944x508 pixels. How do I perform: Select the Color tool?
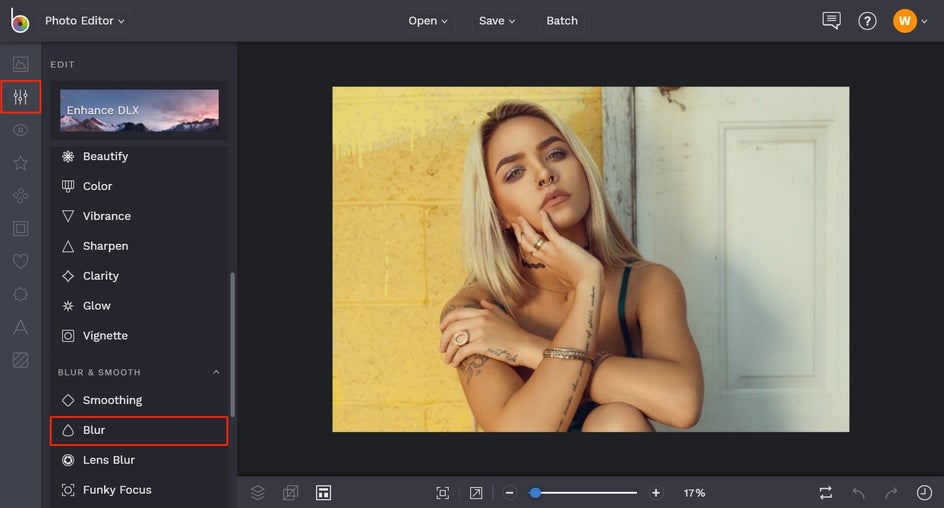click(x=139, y=186)
